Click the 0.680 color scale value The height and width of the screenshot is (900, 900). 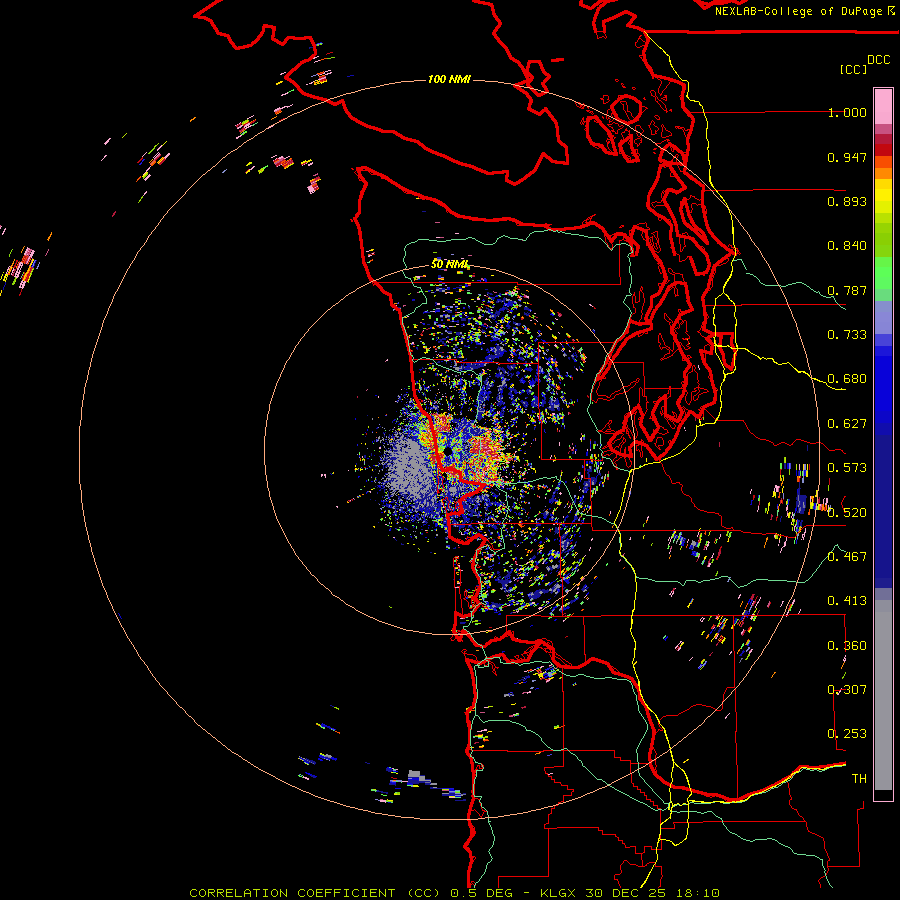[x=847, y=379]
